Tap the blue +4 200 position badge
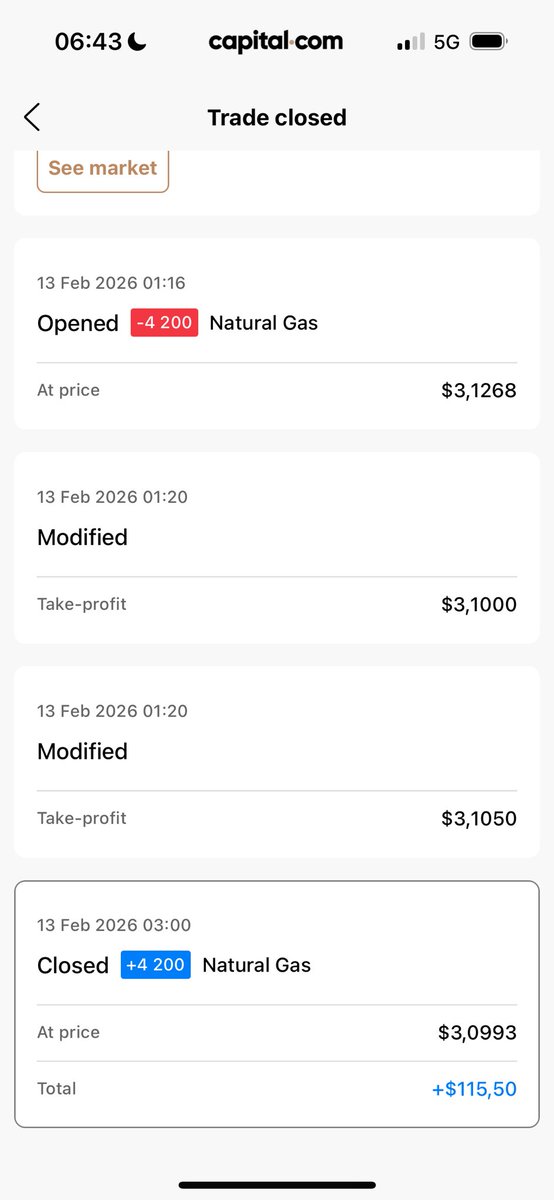554x1200 pixels. [x=156, y=965]
